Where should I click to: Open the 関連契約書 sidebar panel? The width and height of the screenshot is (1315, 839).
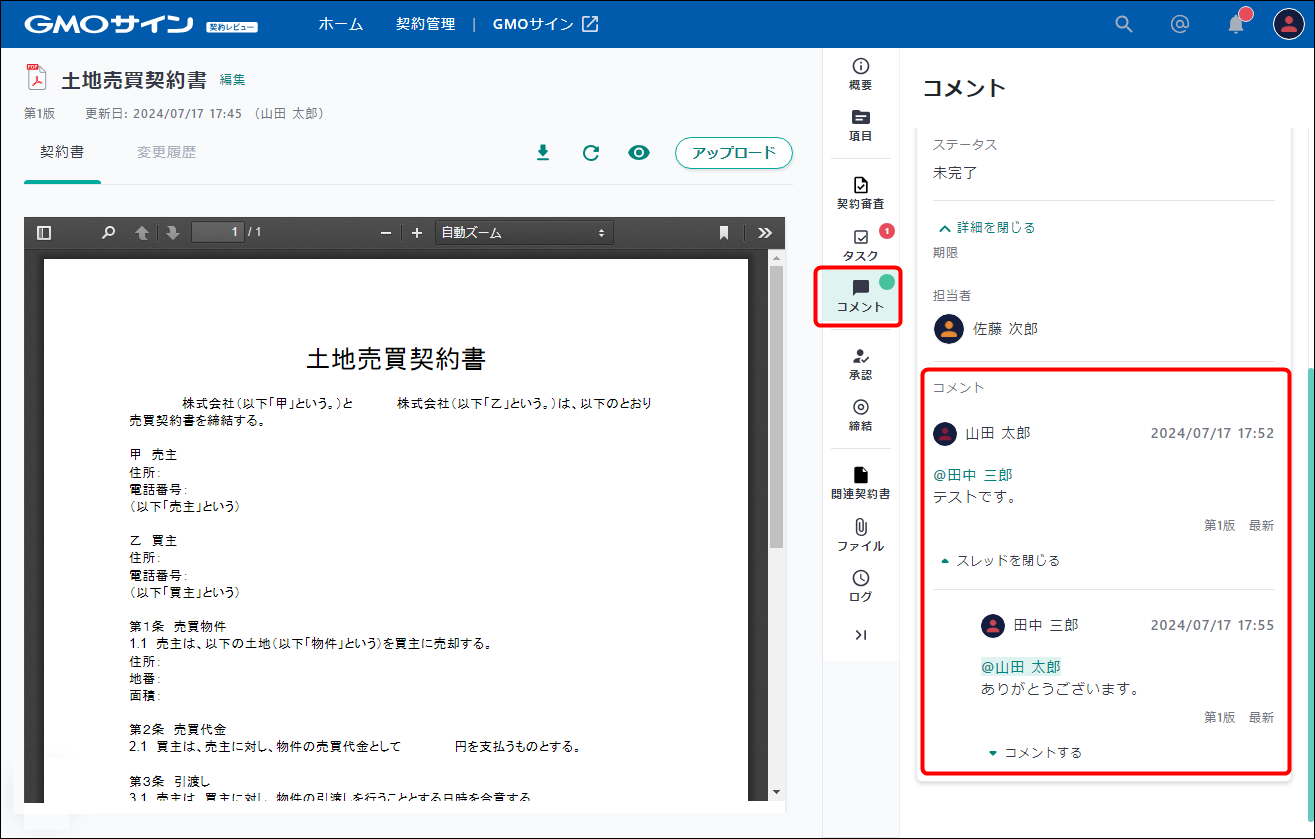tap(860, 483)
